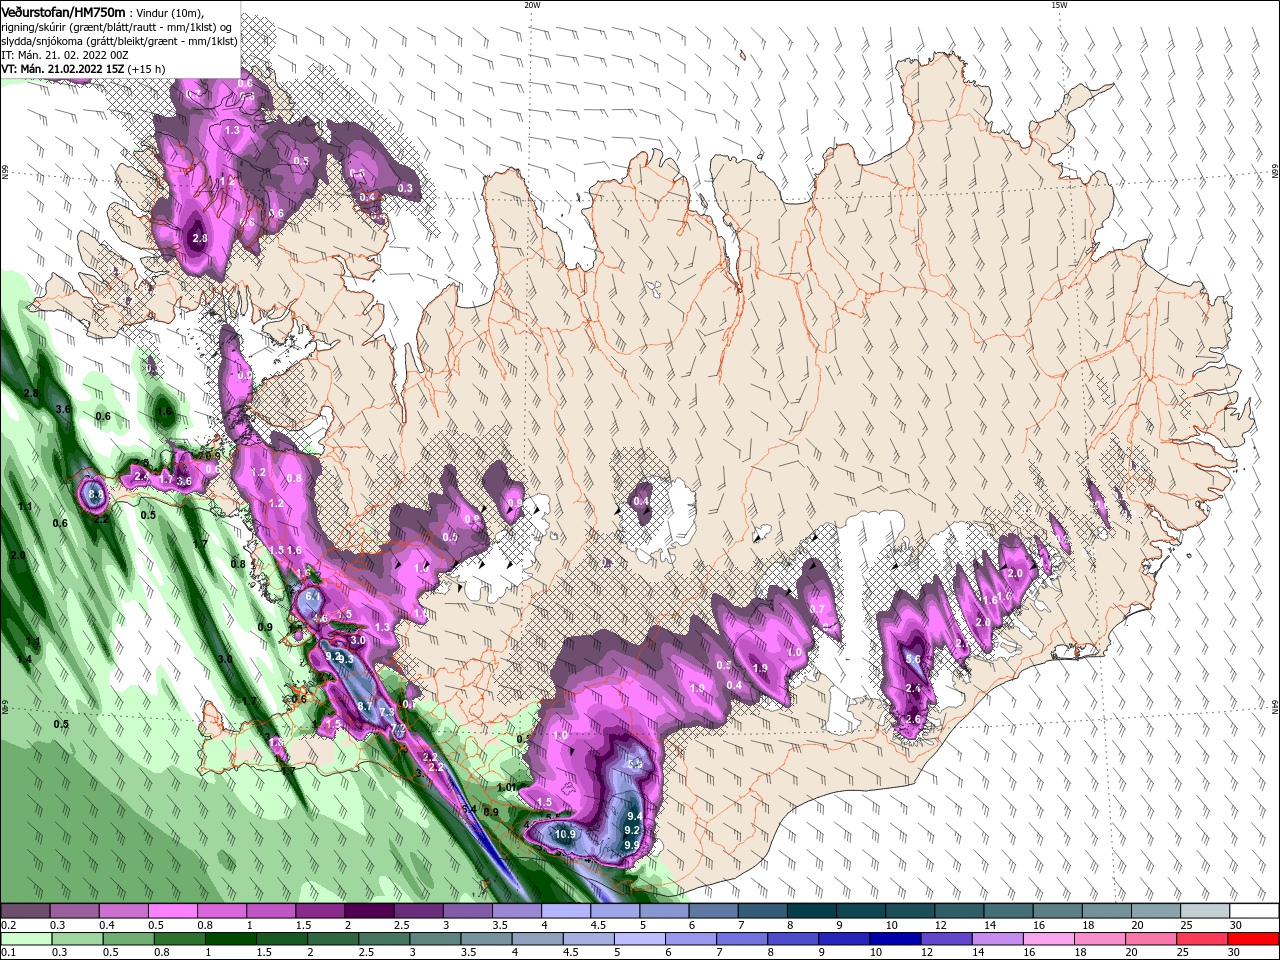The height and width of the screenshot is (960, 1280).
Task: Click the 2.4 snowfall value in the southeast
Action: coord(912,689)
